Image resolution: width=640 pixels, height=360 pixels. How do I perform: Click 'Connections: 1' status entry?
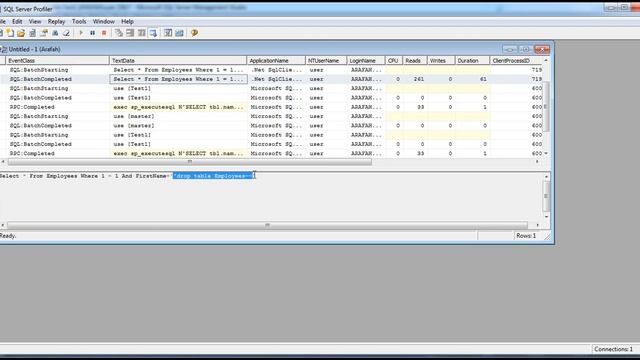coord(613,349)
